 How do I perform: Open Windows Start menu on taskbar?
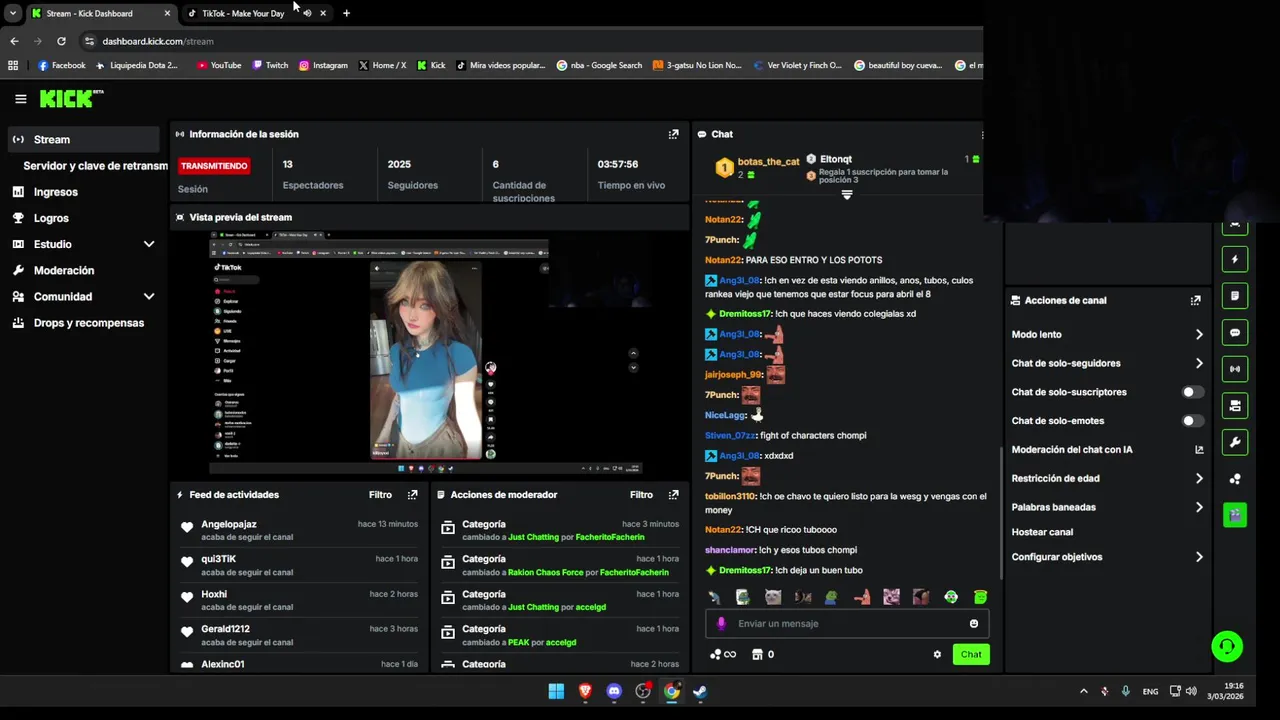(x=556, y=691)
